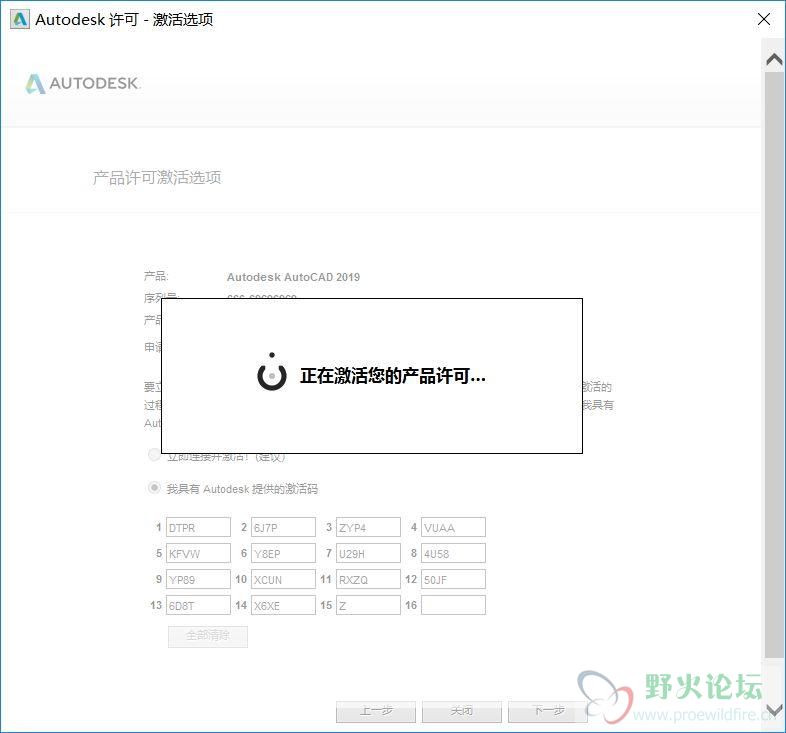The width and height of the screenshot is (786, 733).
Task: Click activation code field 10 containing XCUN
Action: (283, 580)
